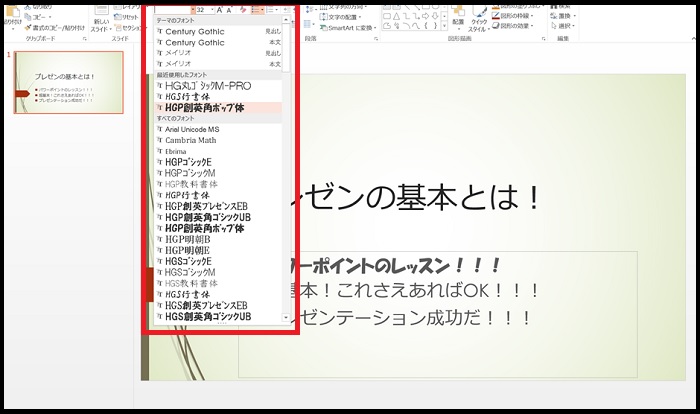Open Replace (置換) command
700x414 pixels.
[x=563, y=16]
